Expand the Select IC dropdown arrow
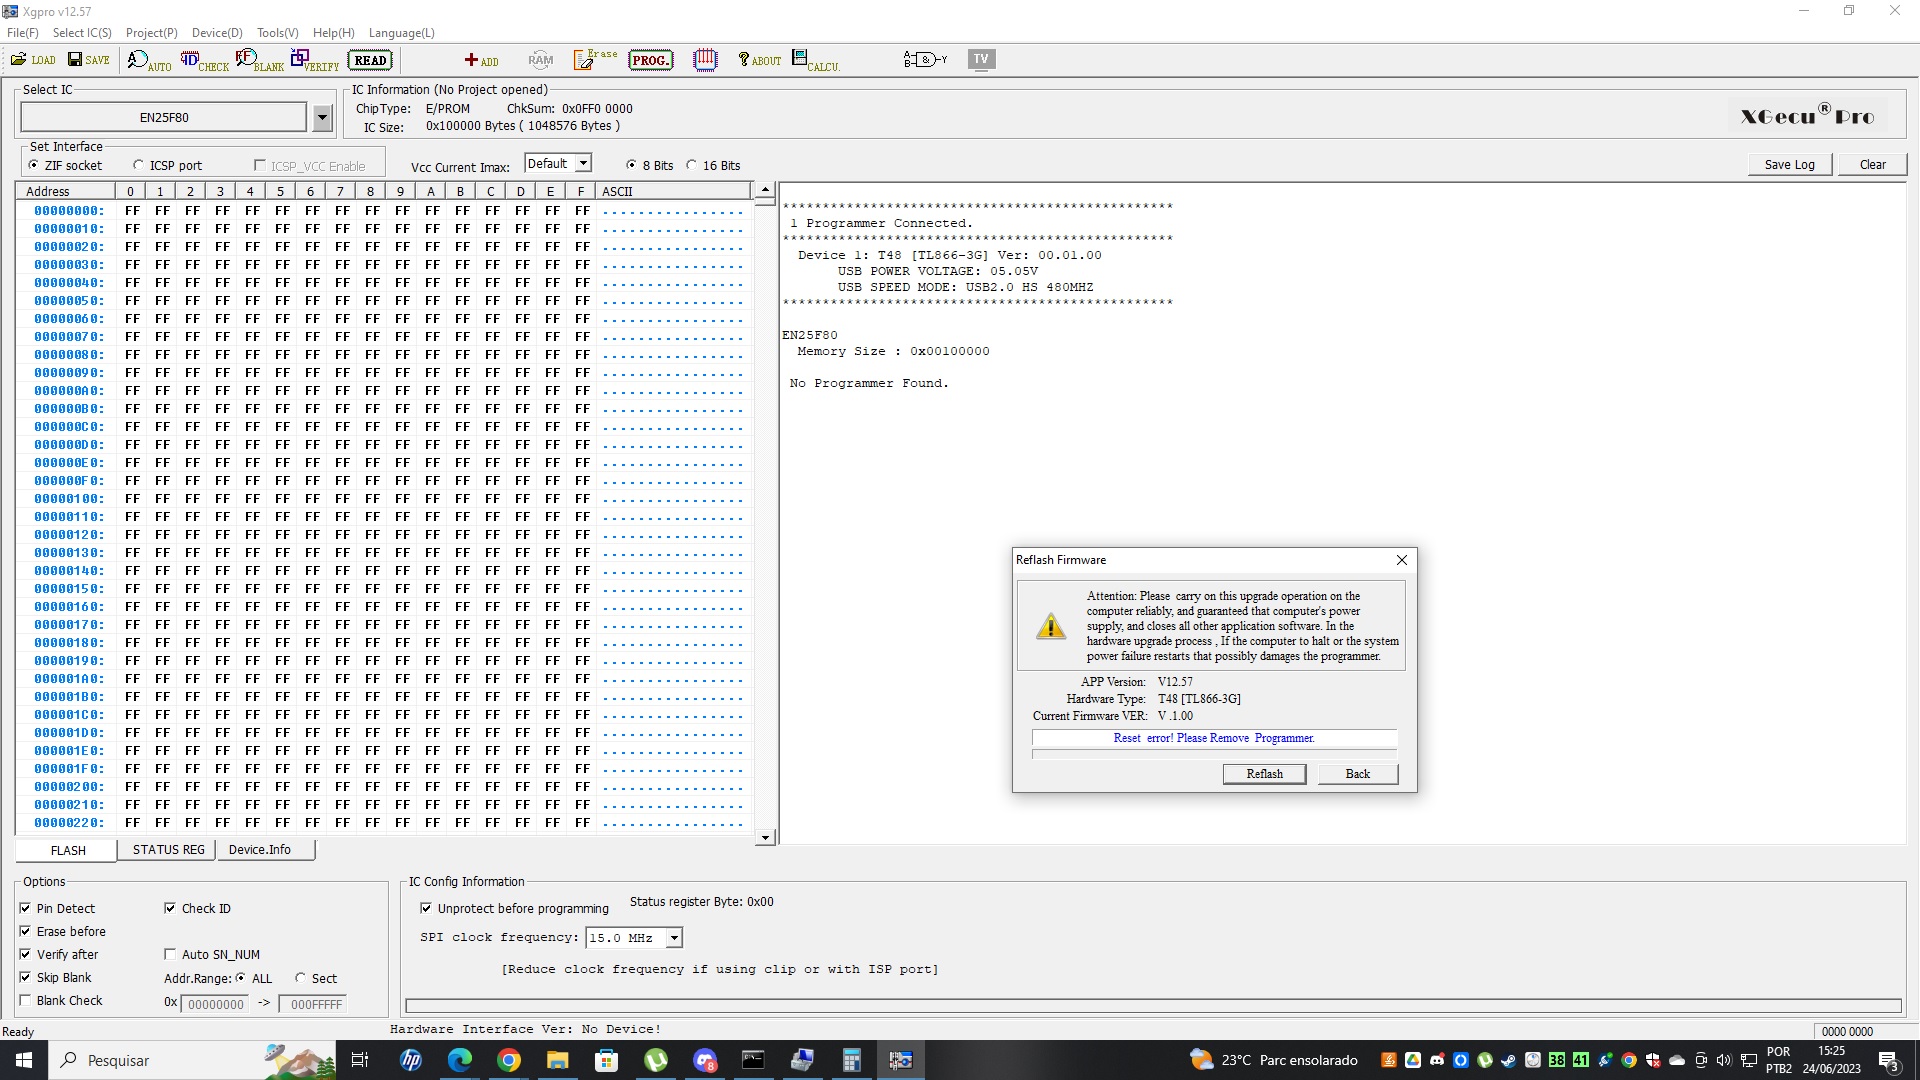 point(322,118)
